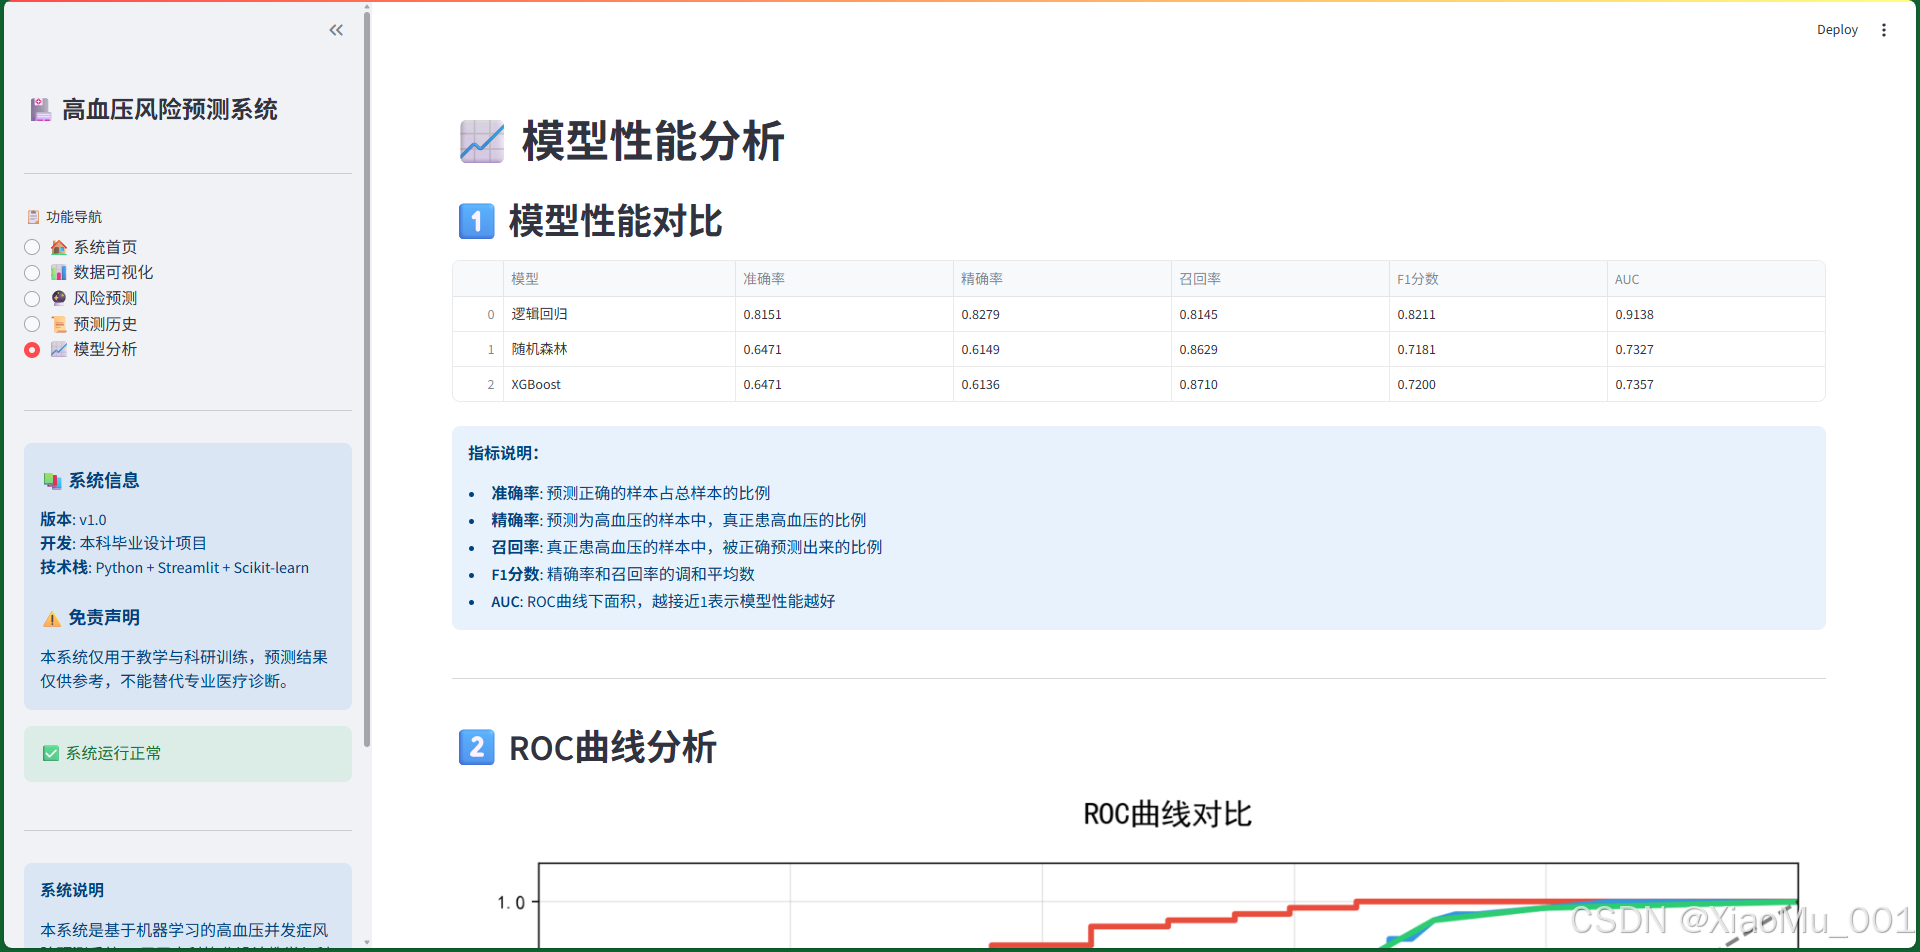The width and height of the screenshot is (1920, 952).
Task: Click the 系统说明 heading in sidebar
Action: pyautogui.click(x=72, y=890)
